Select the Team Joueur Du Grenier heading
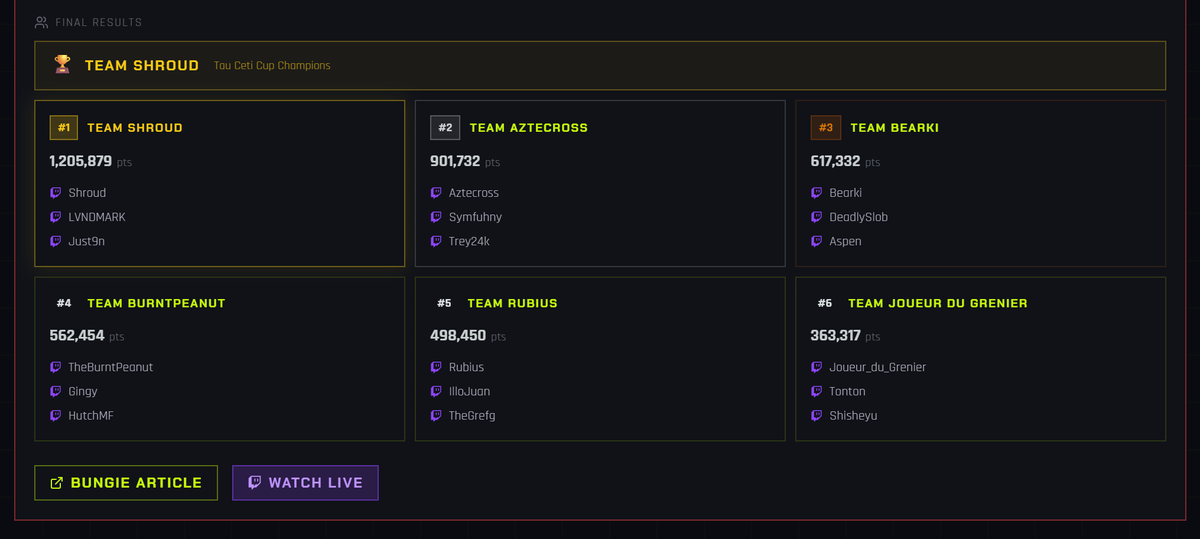 938,303
